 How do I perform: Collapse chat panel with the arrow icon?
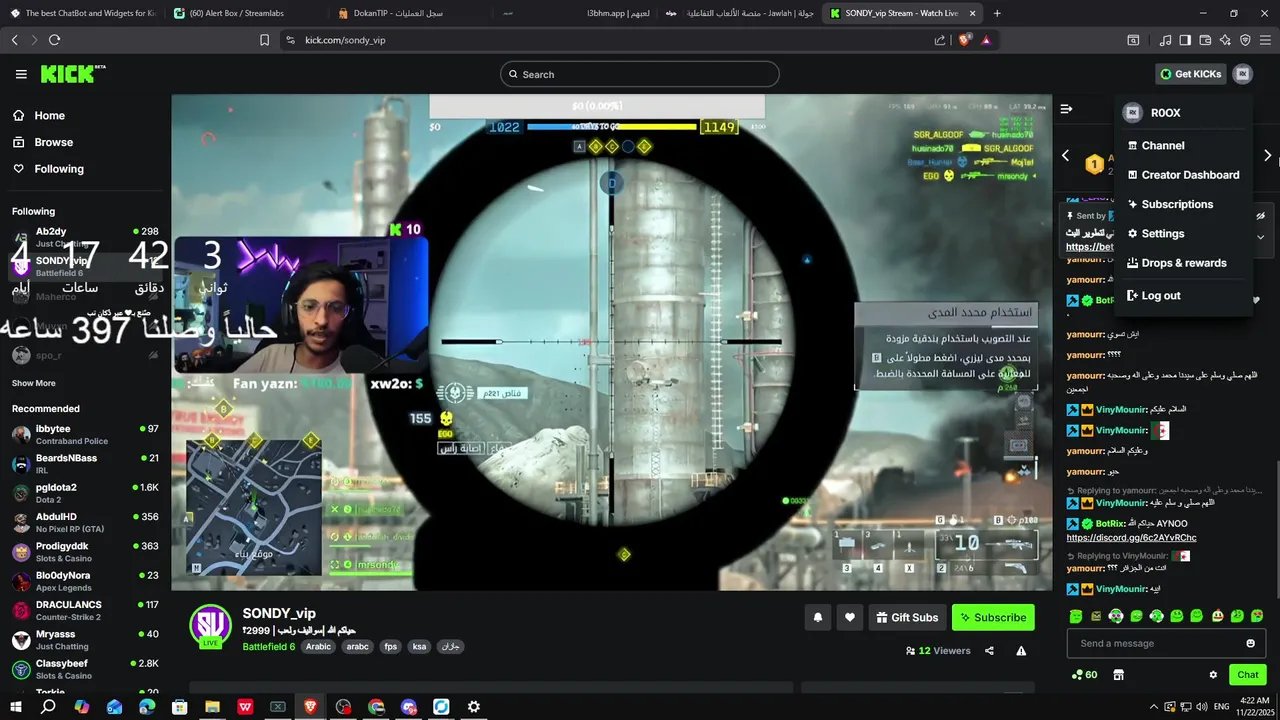coord(1066,109)
